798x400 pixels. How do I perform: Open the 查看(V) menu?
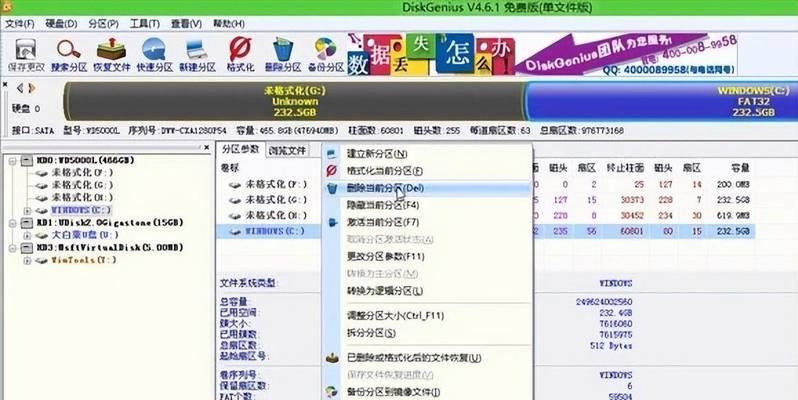[186, 24]
